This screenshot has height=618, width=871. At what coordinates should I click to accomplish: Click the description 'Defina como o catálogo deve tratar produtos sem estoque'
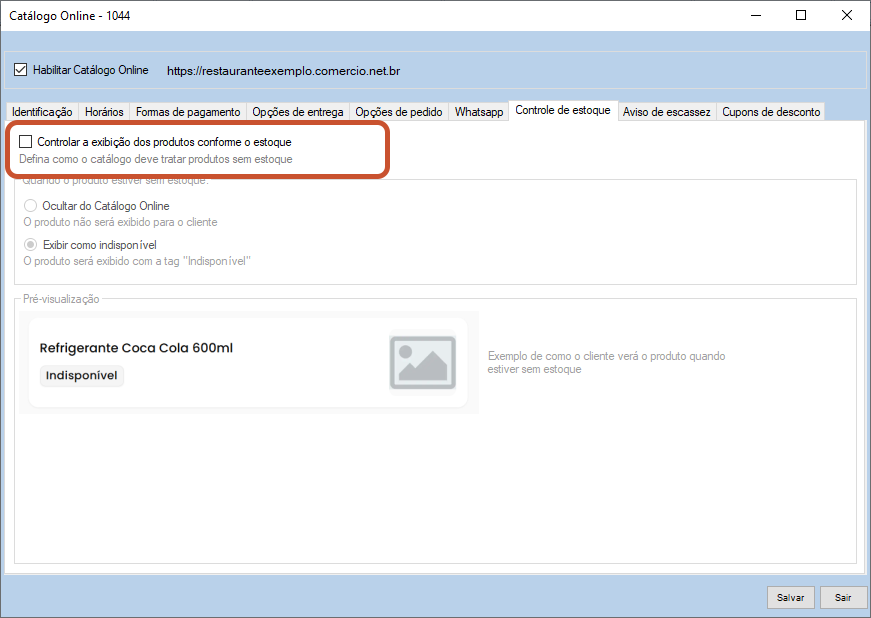(x=156, y=159)
